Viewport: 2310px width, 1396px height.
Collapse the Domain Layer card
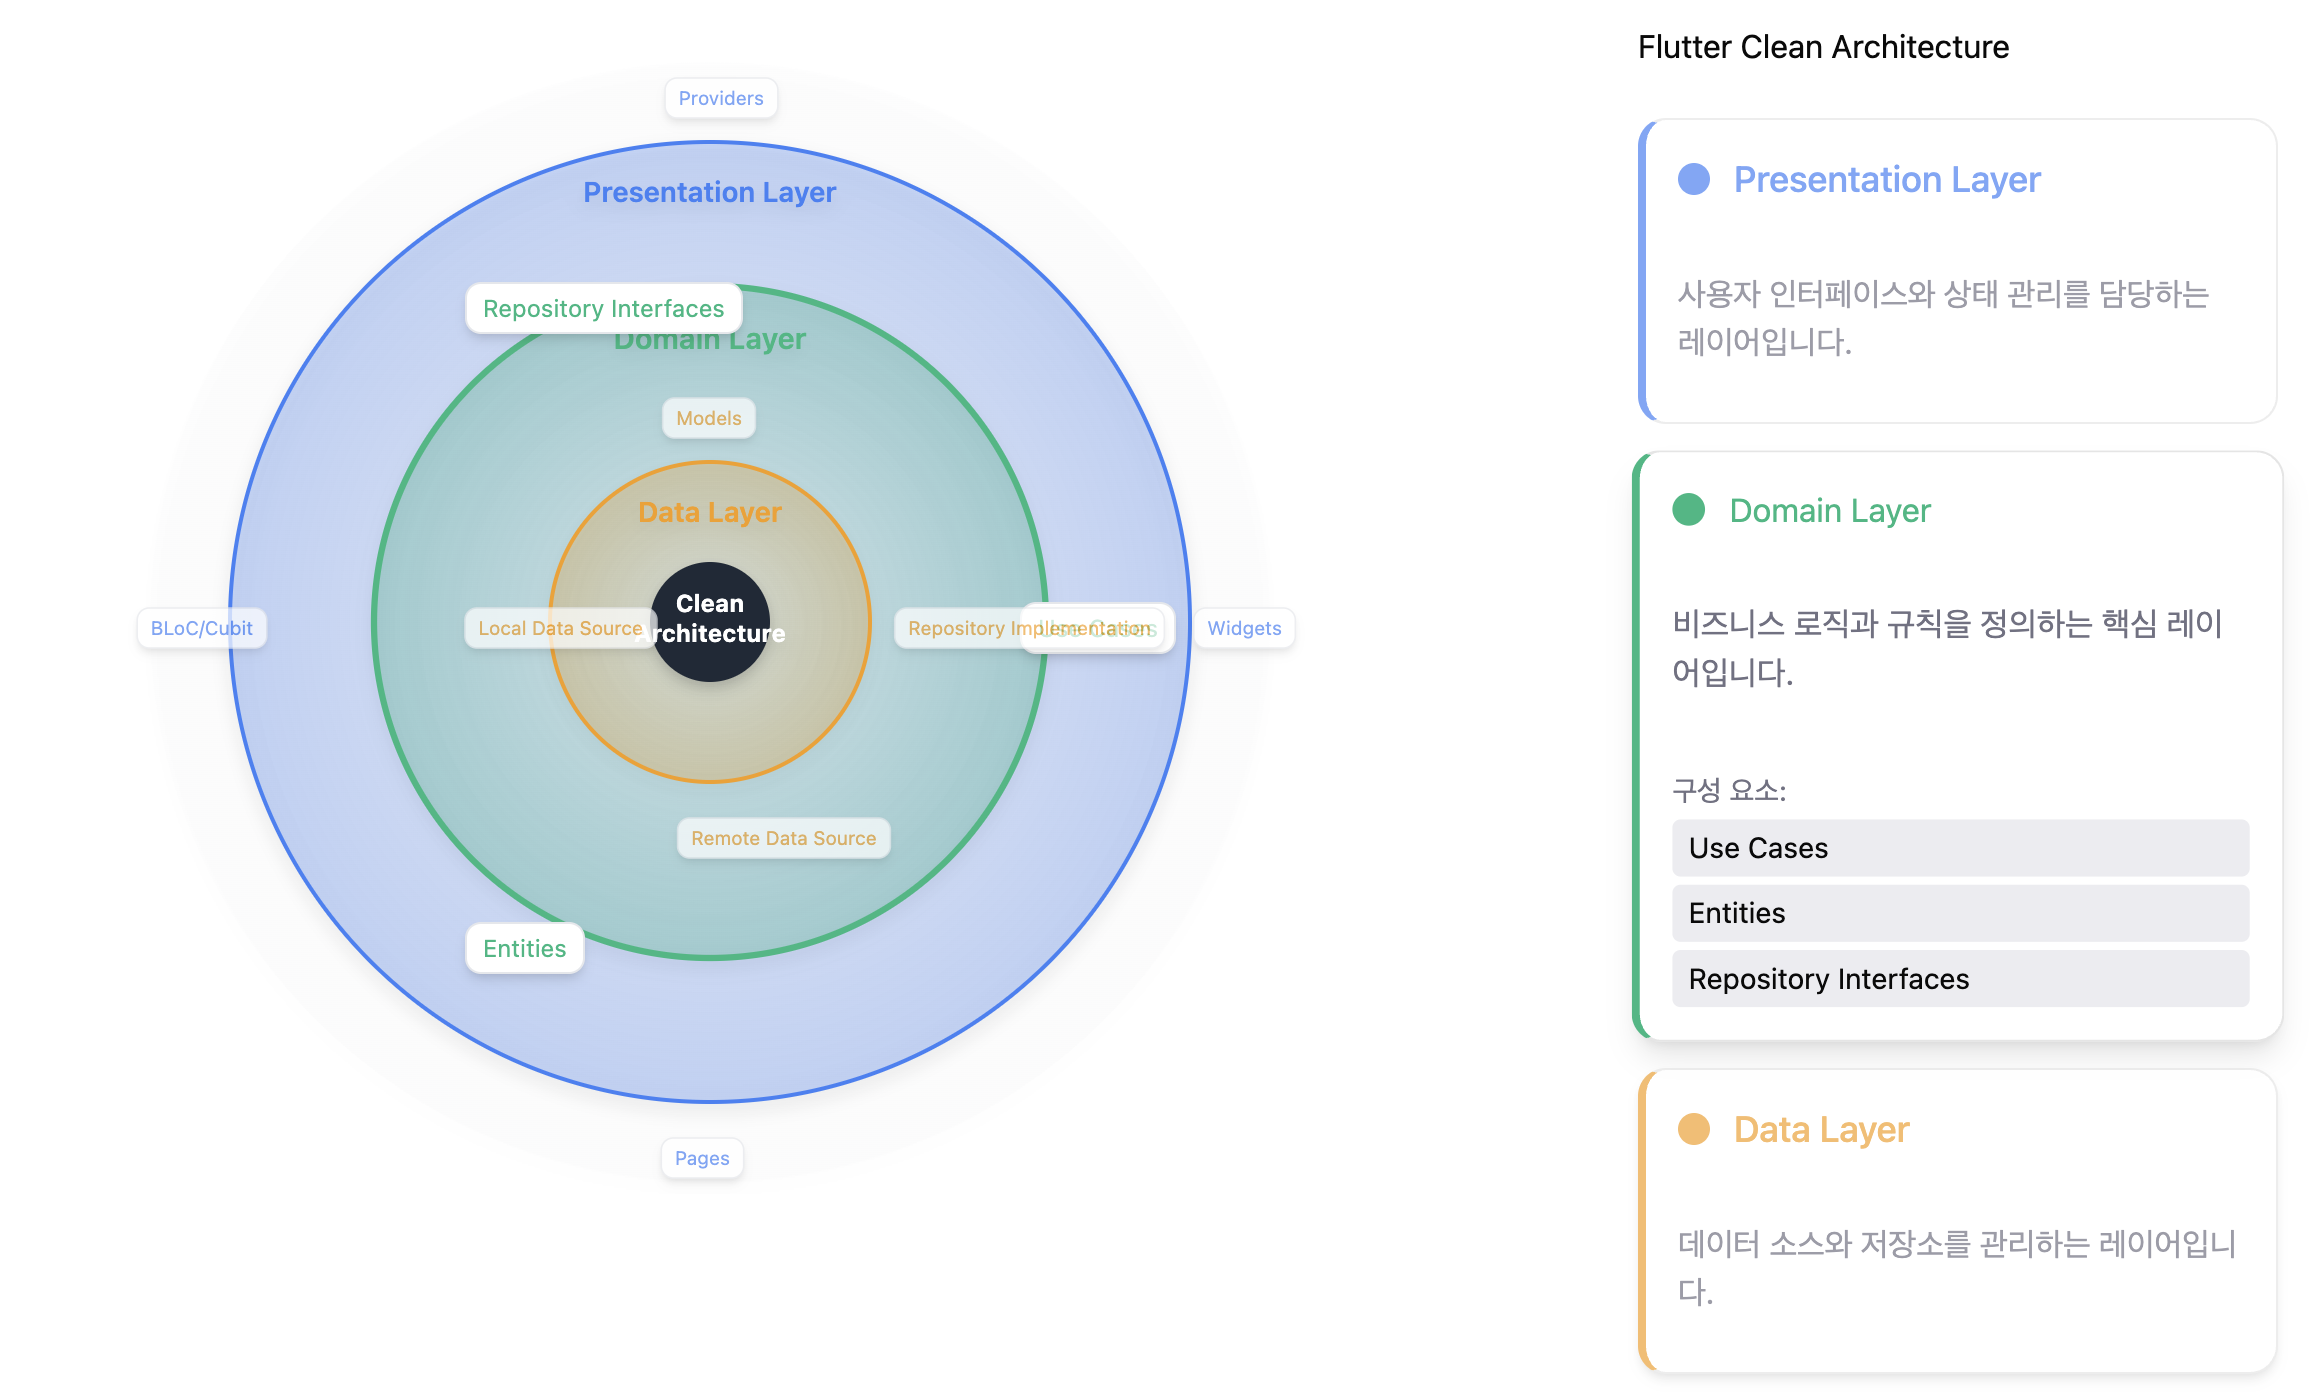1829,511
